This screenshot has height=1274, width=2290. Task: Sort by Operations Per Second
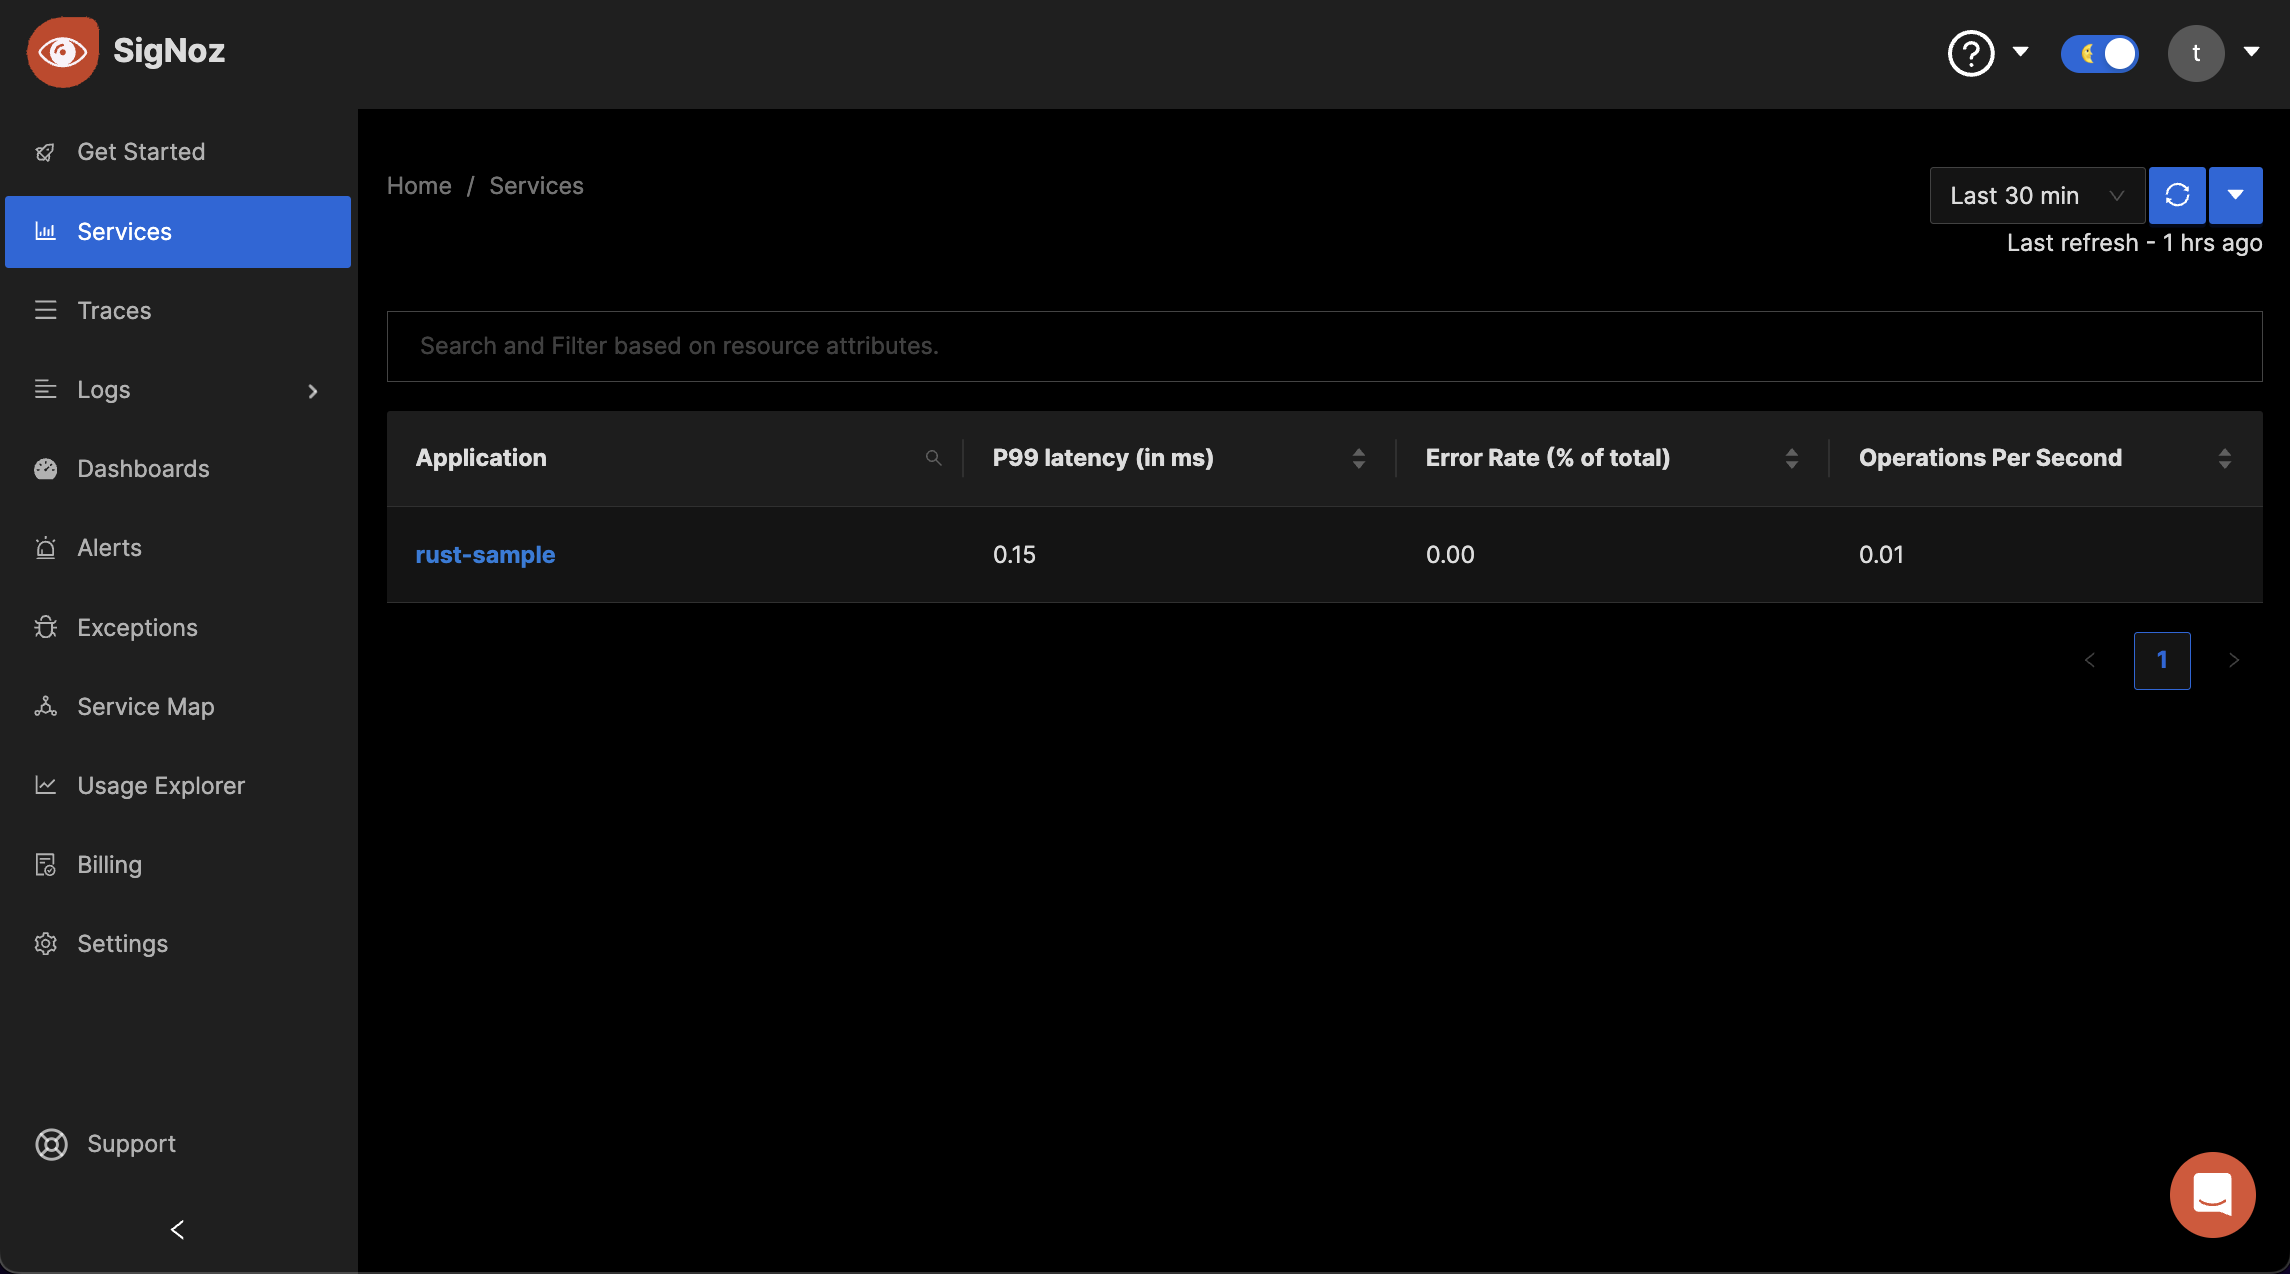[x=2224, y=458]
